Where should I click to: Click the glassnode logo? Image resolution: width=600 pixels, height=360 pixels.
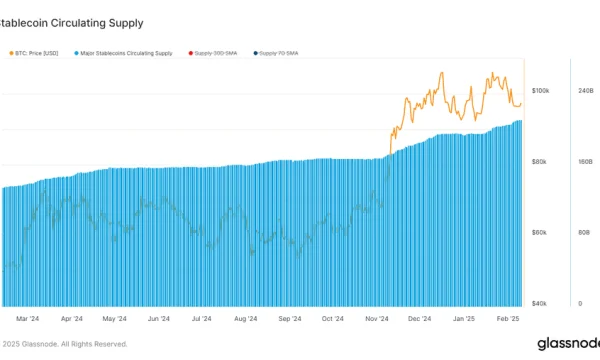pos(569,343)
